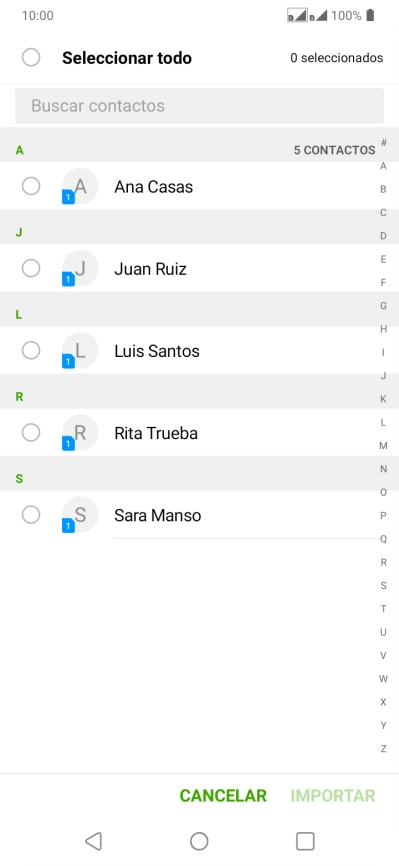Tap the battery status icon
Image resolution: width=399 pixels, height=866 pixels.
point(370,15)
